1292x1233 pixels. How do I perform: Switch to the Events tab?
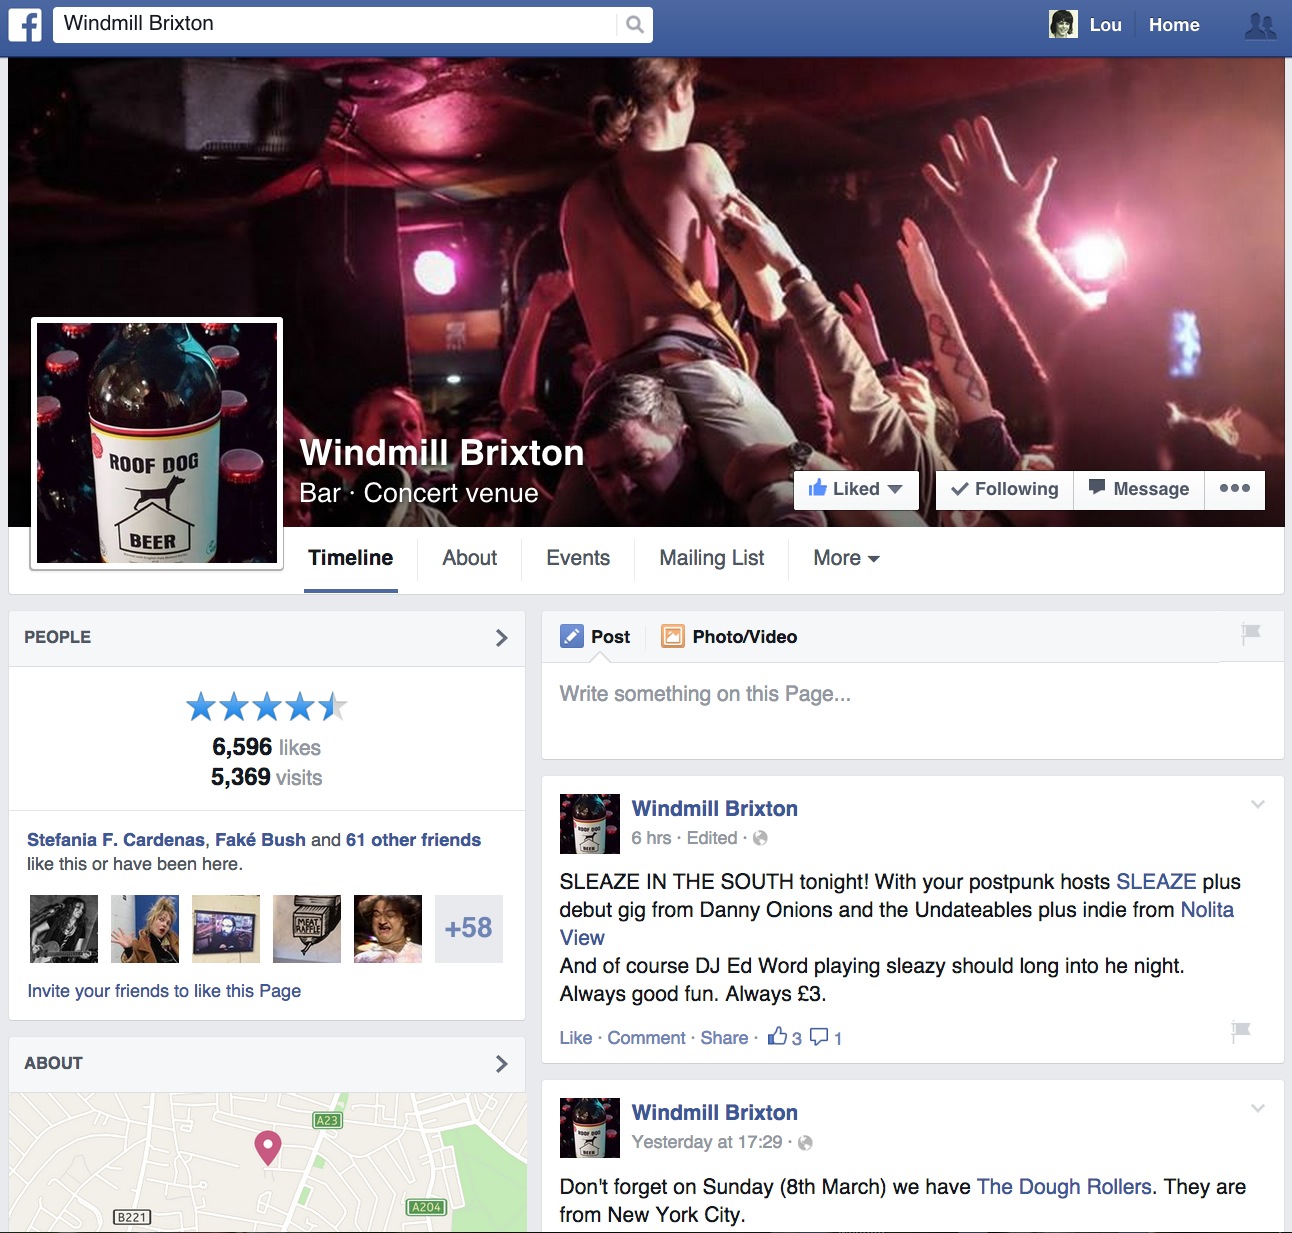click(577, 558)
